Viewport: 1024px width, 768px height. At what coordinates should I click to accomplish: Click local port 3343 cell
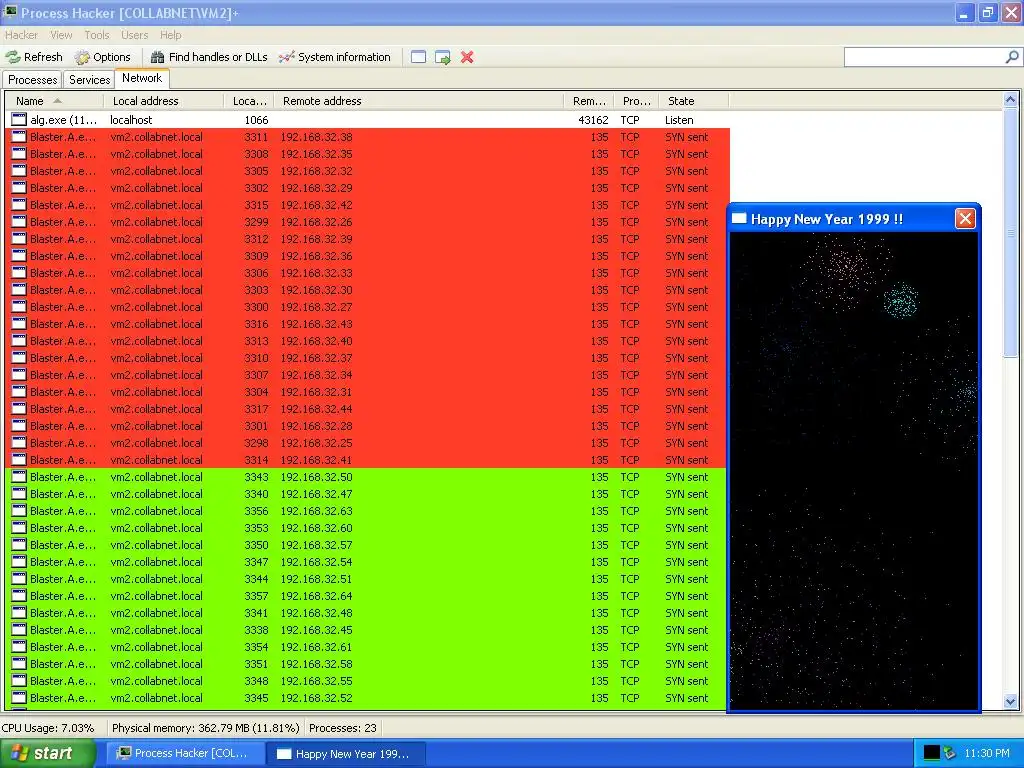[x=257, y=477]
